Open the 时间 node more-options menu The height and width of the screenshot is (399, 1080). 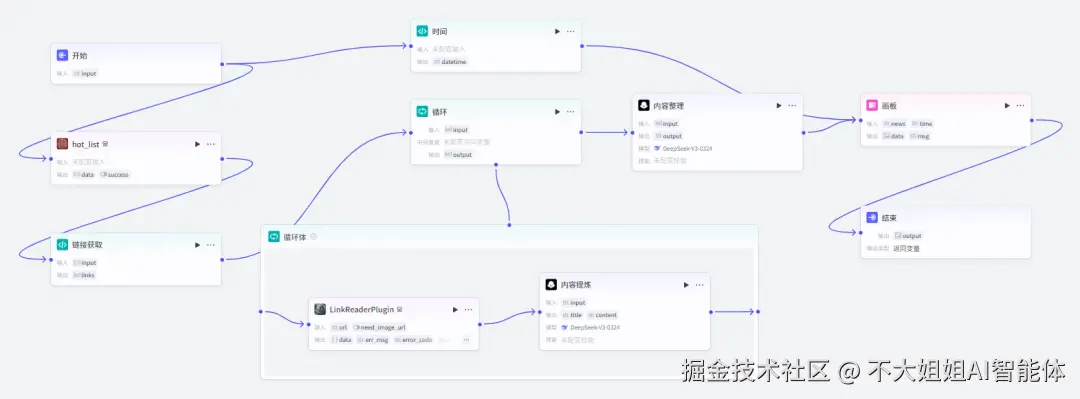coord(570,31)
